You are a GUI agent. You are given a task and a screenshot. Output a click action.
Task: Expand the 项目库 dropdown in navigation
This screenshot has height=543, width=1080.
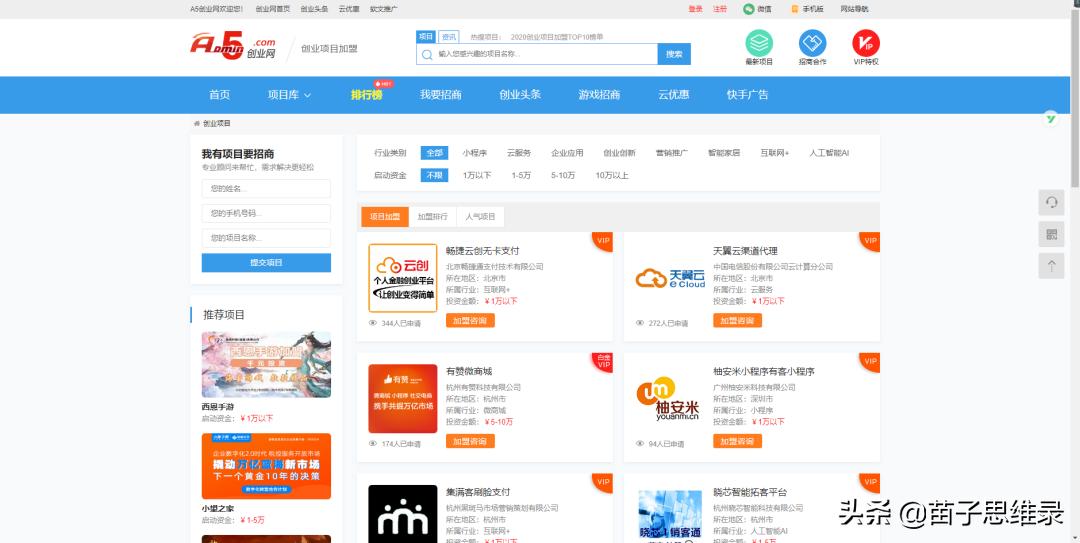pyautogui.click(x=289, y=95)
